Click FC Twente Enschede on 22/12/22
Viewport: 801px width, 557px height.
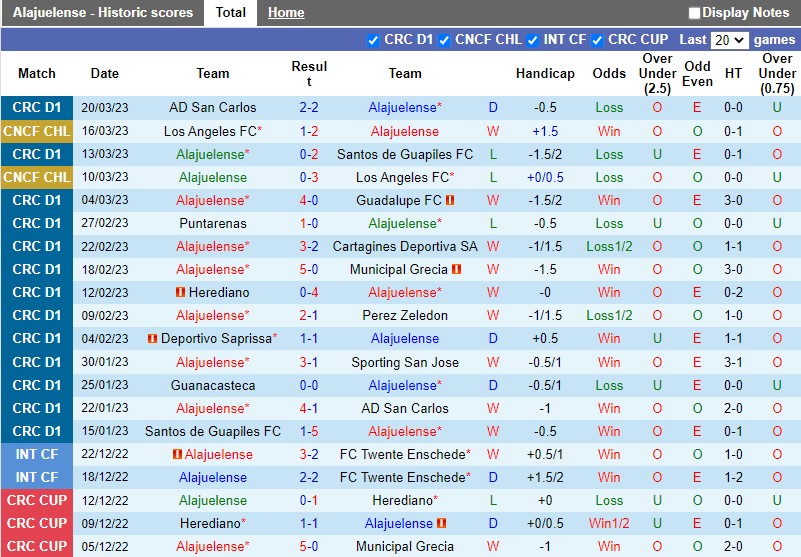pos(403,454)
